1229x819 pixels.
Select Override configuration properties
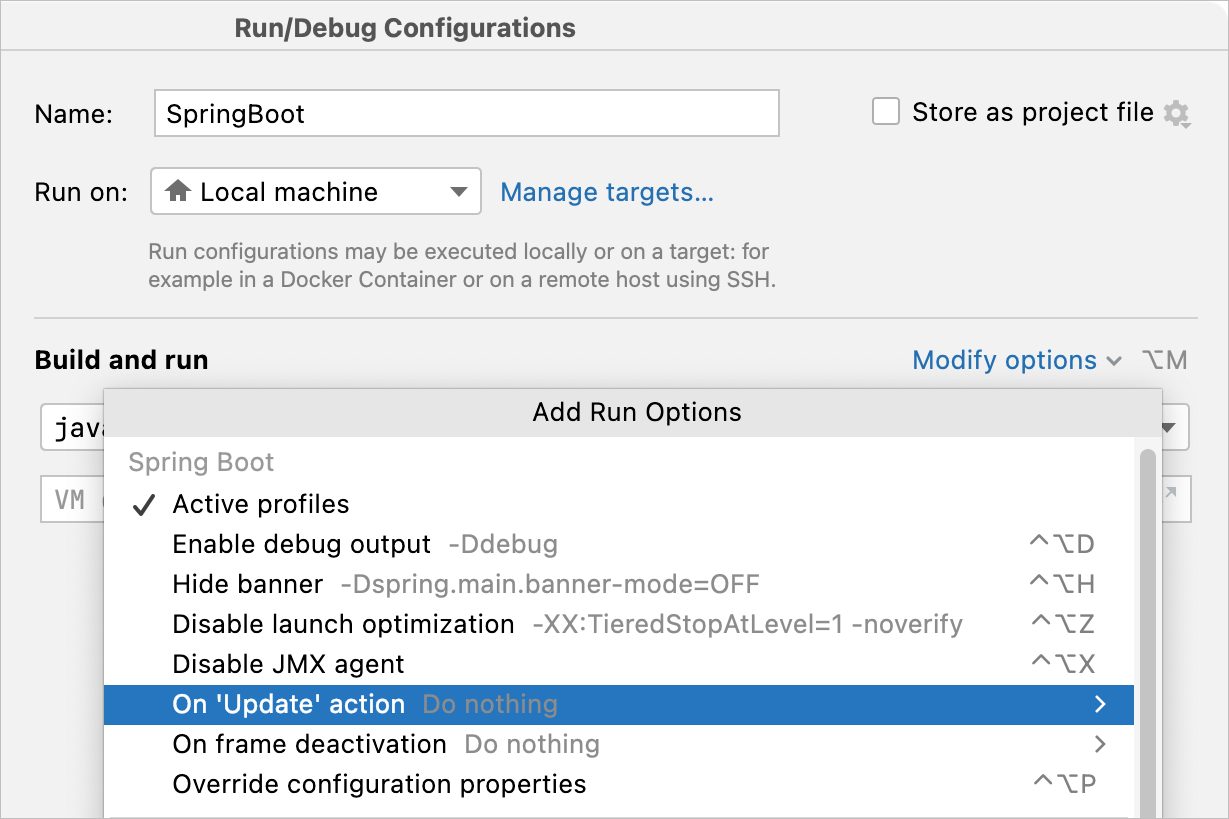(x=380, y=784)
